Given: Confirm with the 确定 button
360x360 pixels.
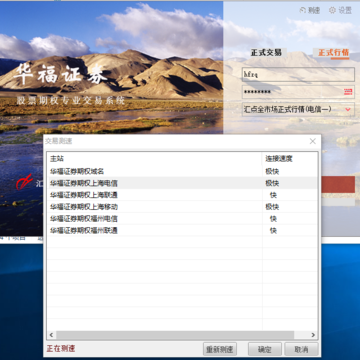Looking at the screenshot, I should click(x=265, y=349).
